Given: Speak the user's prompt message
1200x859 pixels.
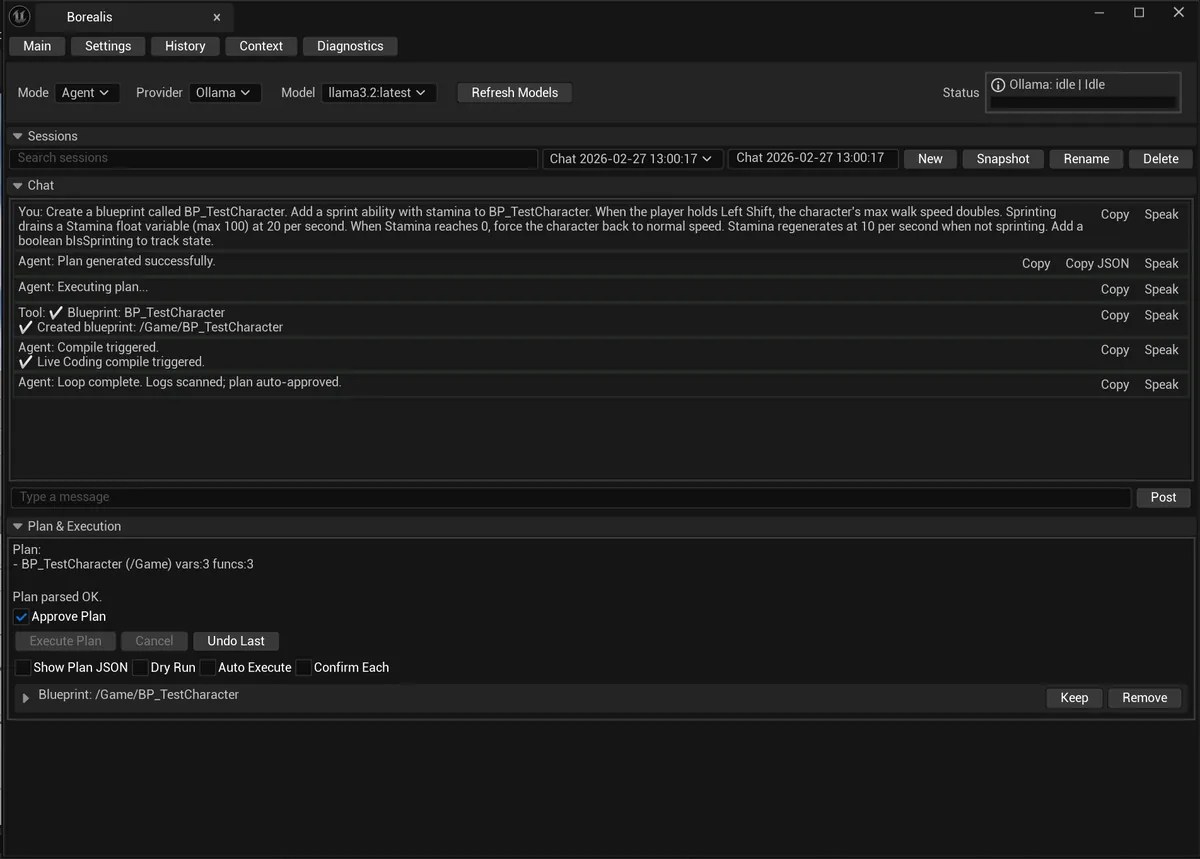Looking at the screenshot, I should click(1161, 214).
